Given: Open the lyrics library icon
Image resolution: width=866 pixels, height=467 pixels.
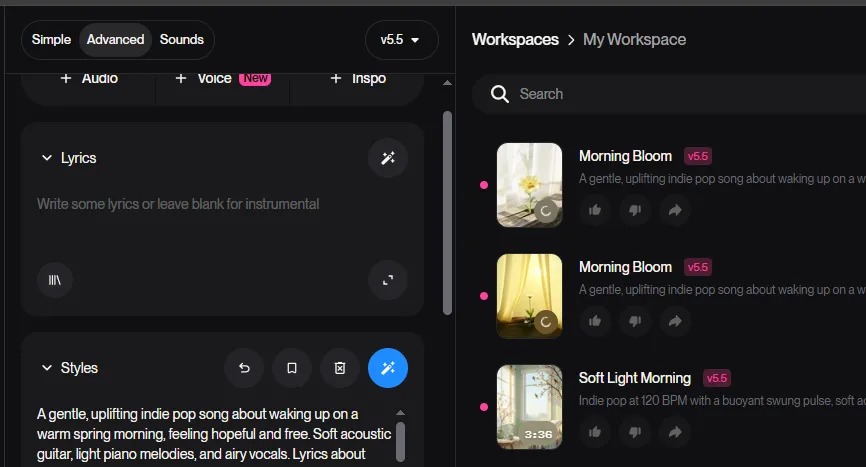Looking at the screenshot, I should click(55, 281).
